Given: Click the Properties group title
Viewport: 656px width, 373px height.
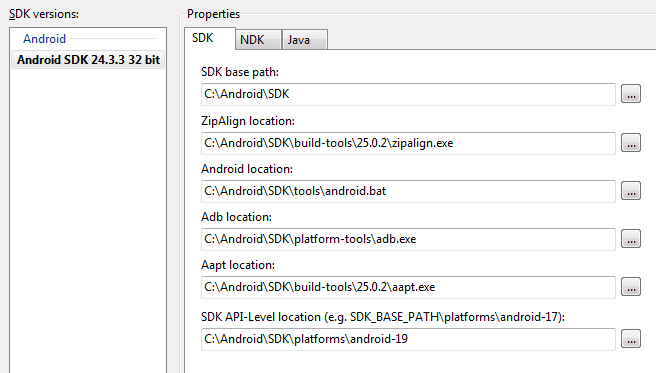Looking at the screenshot, I should coord(213,14).
